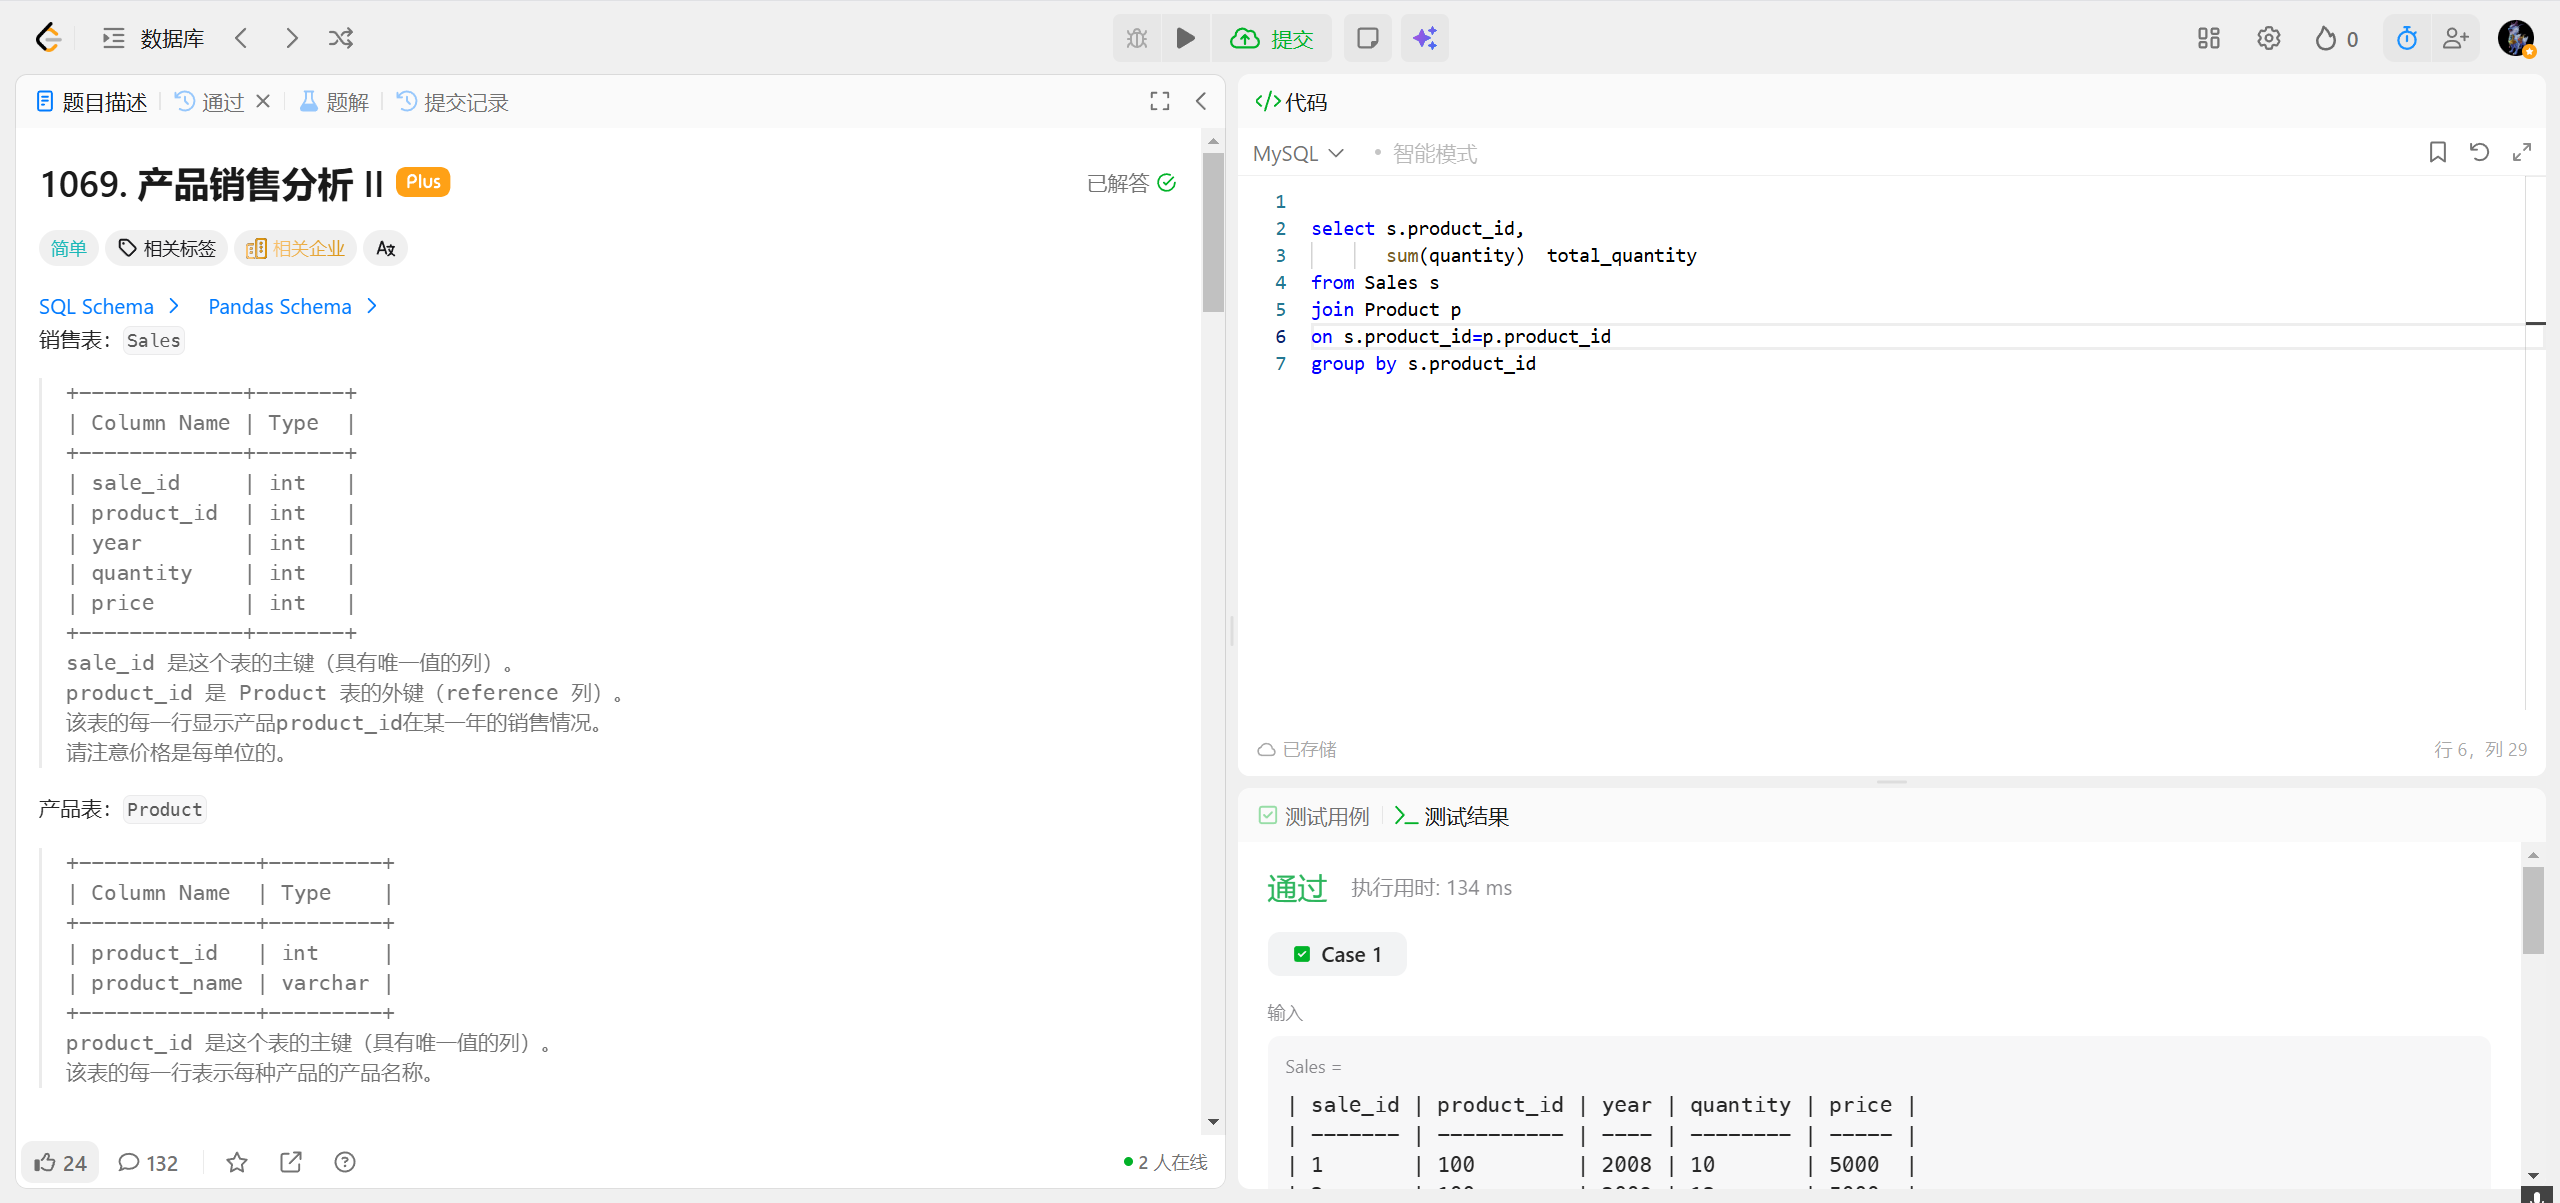Open the AI sparkle assistant

coord(1424,38)
